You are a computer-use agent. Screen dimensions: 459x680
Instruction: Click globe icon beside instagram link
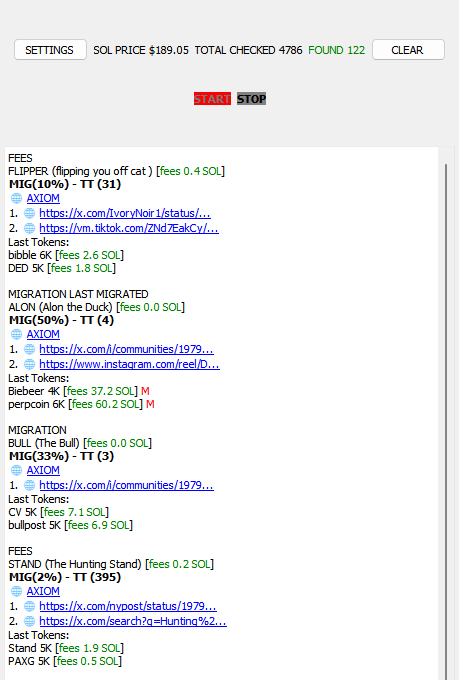(30, 364)
